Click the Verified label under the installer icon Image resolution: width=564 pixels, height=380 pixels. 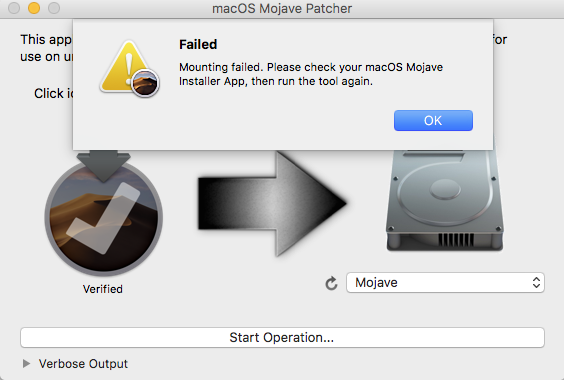click(103, 289)
